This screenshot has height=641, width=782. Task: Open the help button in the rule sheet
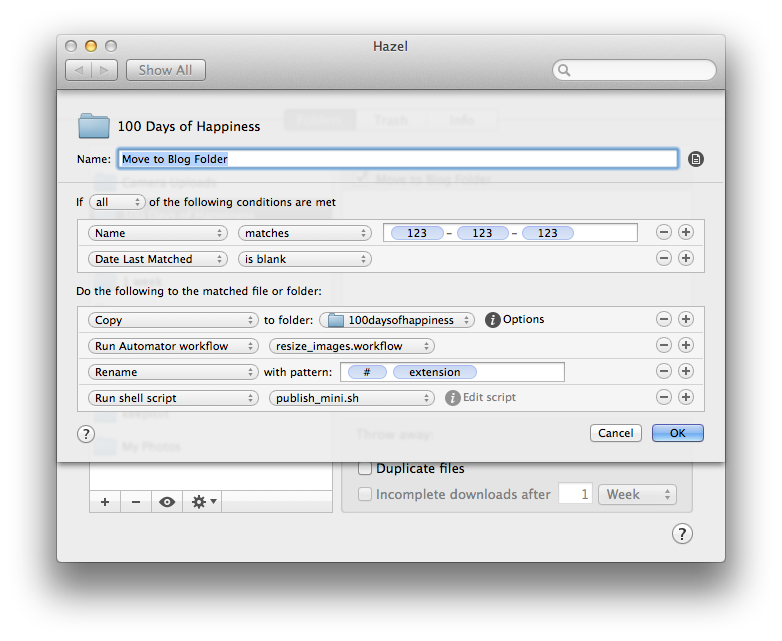(x=86, y=434)
